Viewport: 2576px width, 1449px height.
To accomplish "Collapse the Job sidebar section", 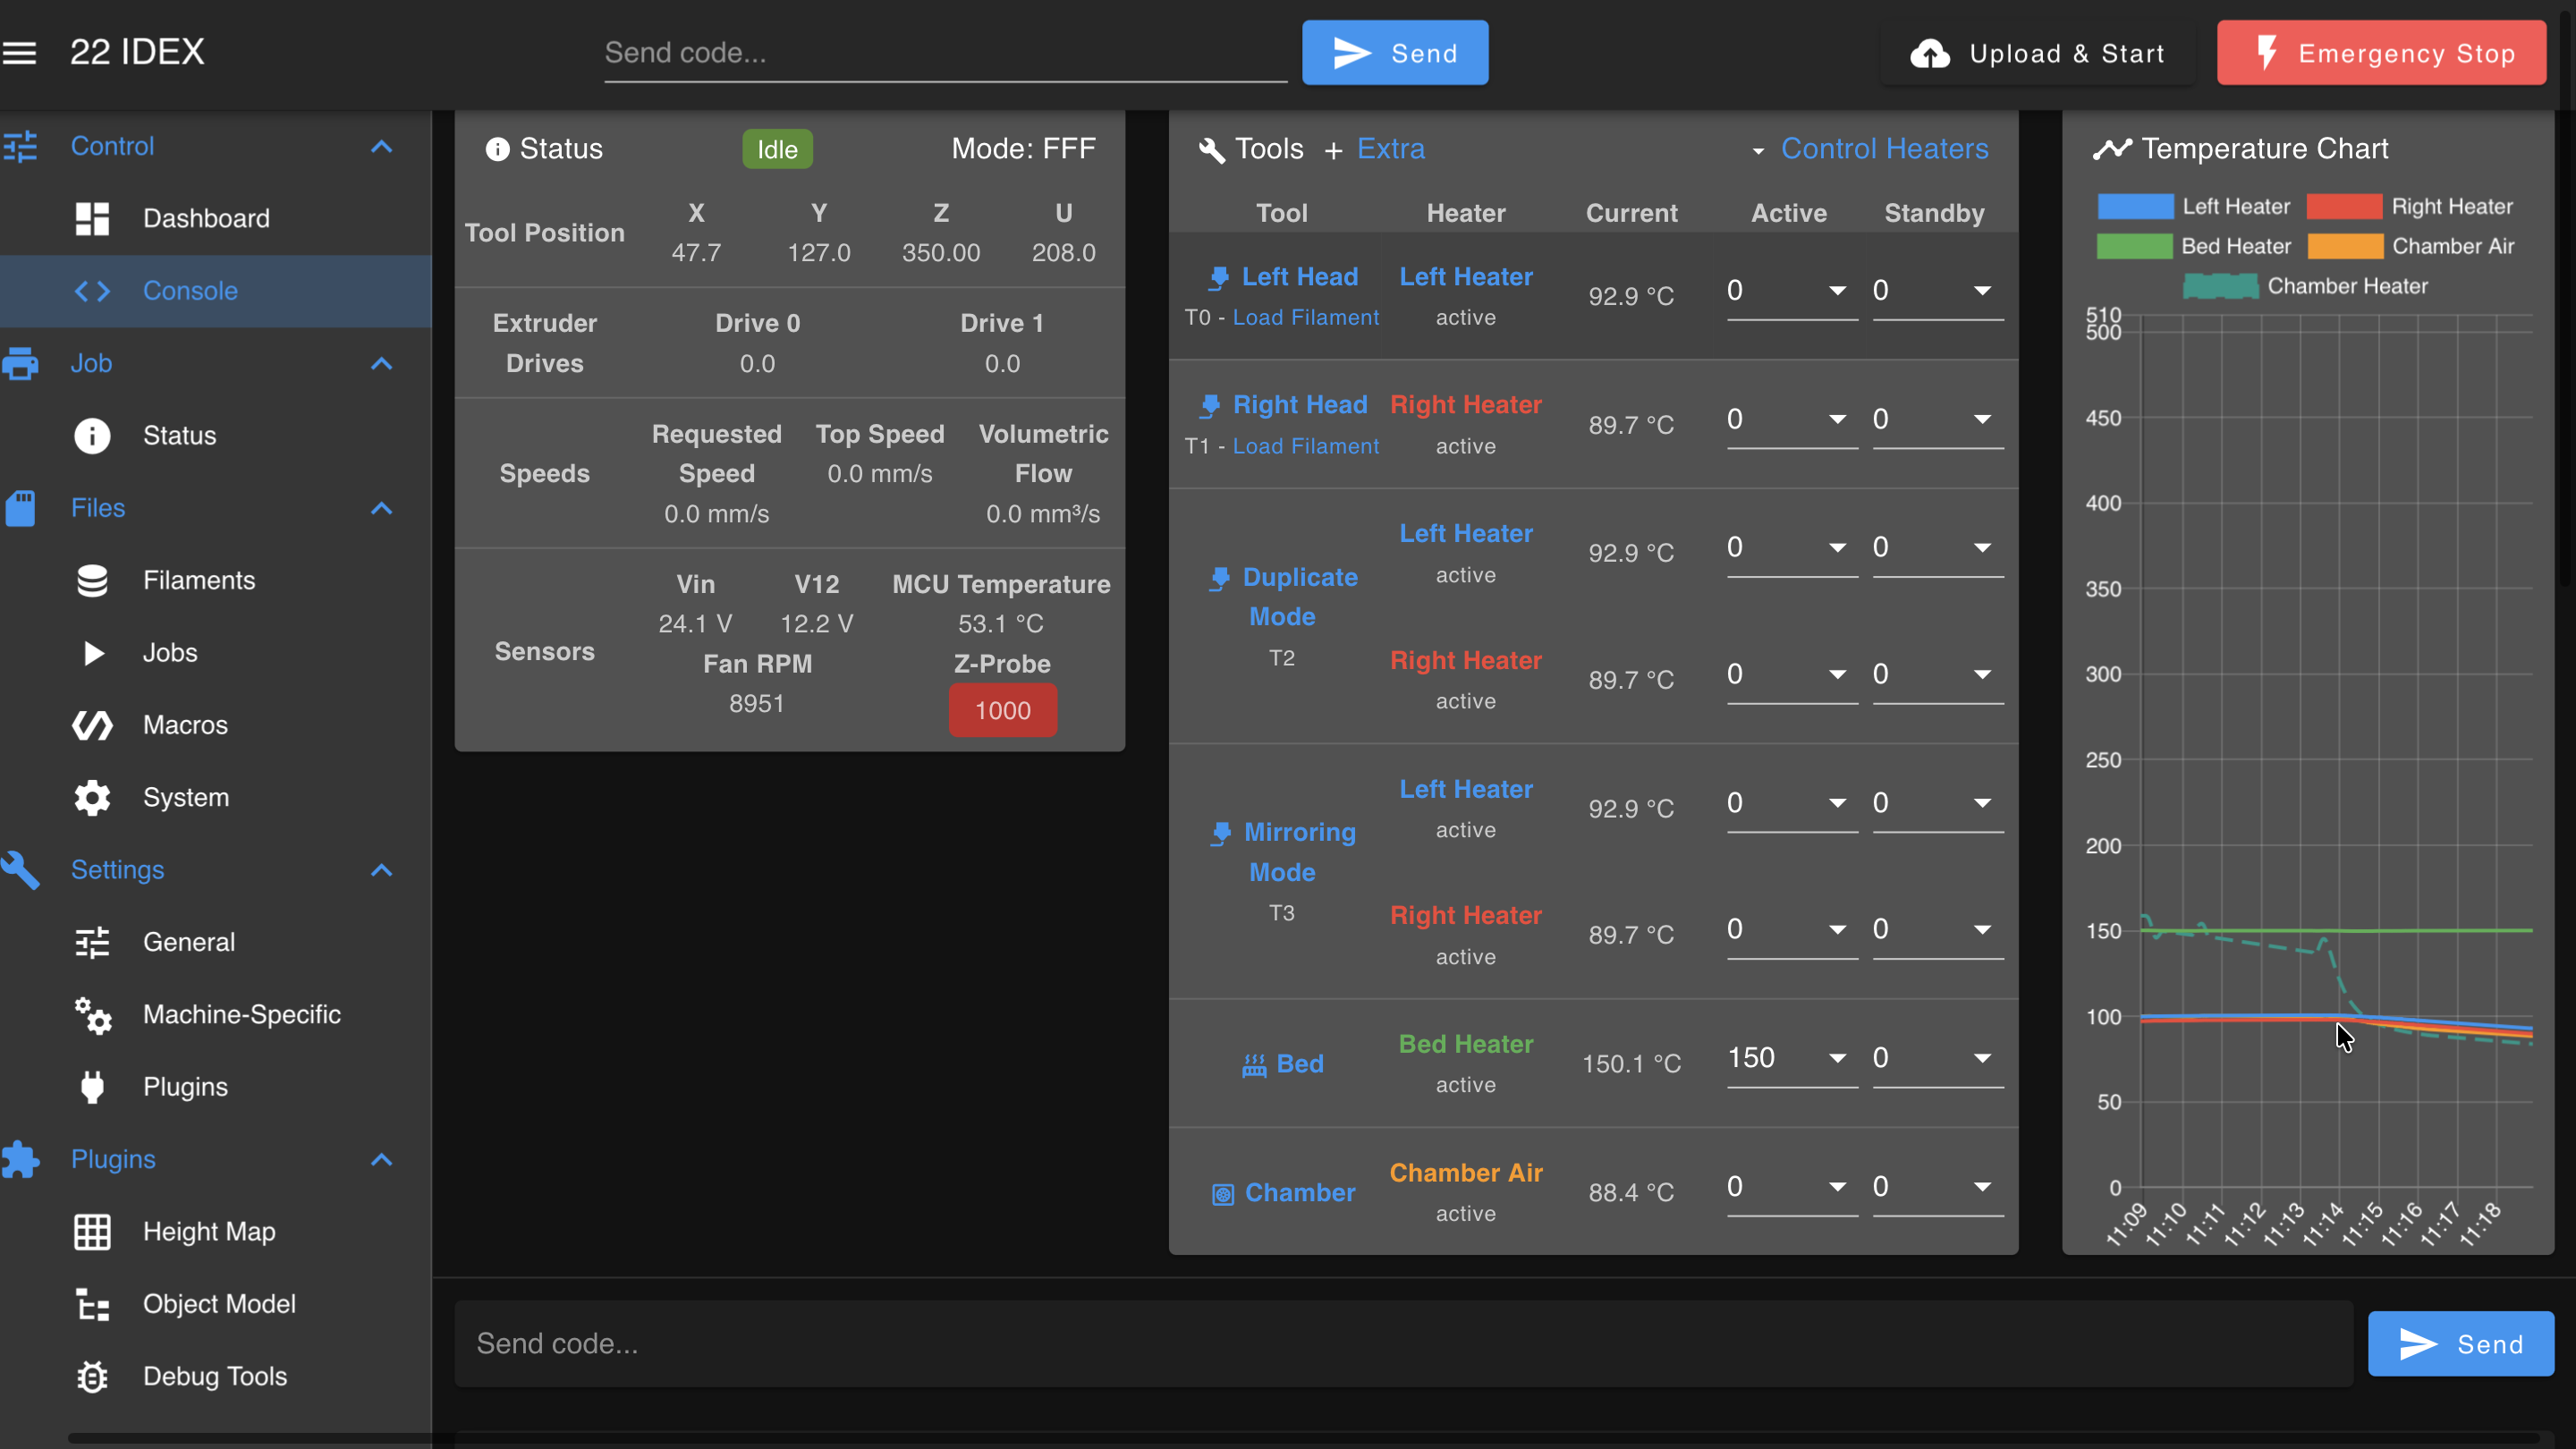I will (x=381, y=363).
